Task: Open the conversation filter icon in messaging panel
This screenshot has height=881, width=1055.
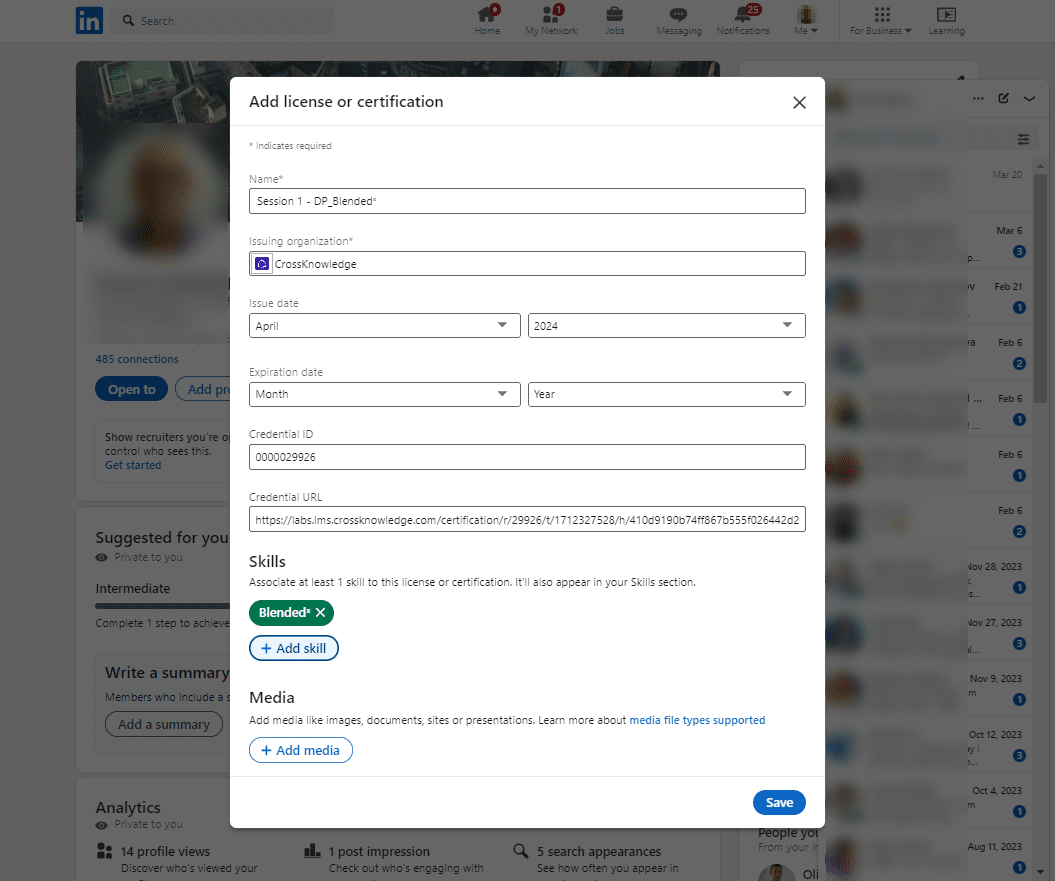Action: (x=1023, y=139)
